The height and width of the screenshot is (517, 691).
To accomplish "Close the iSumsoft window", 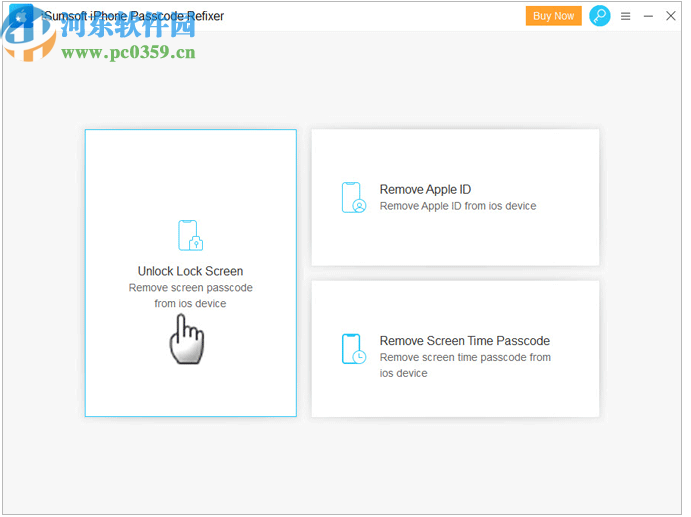I will click(x=670, y=16).
